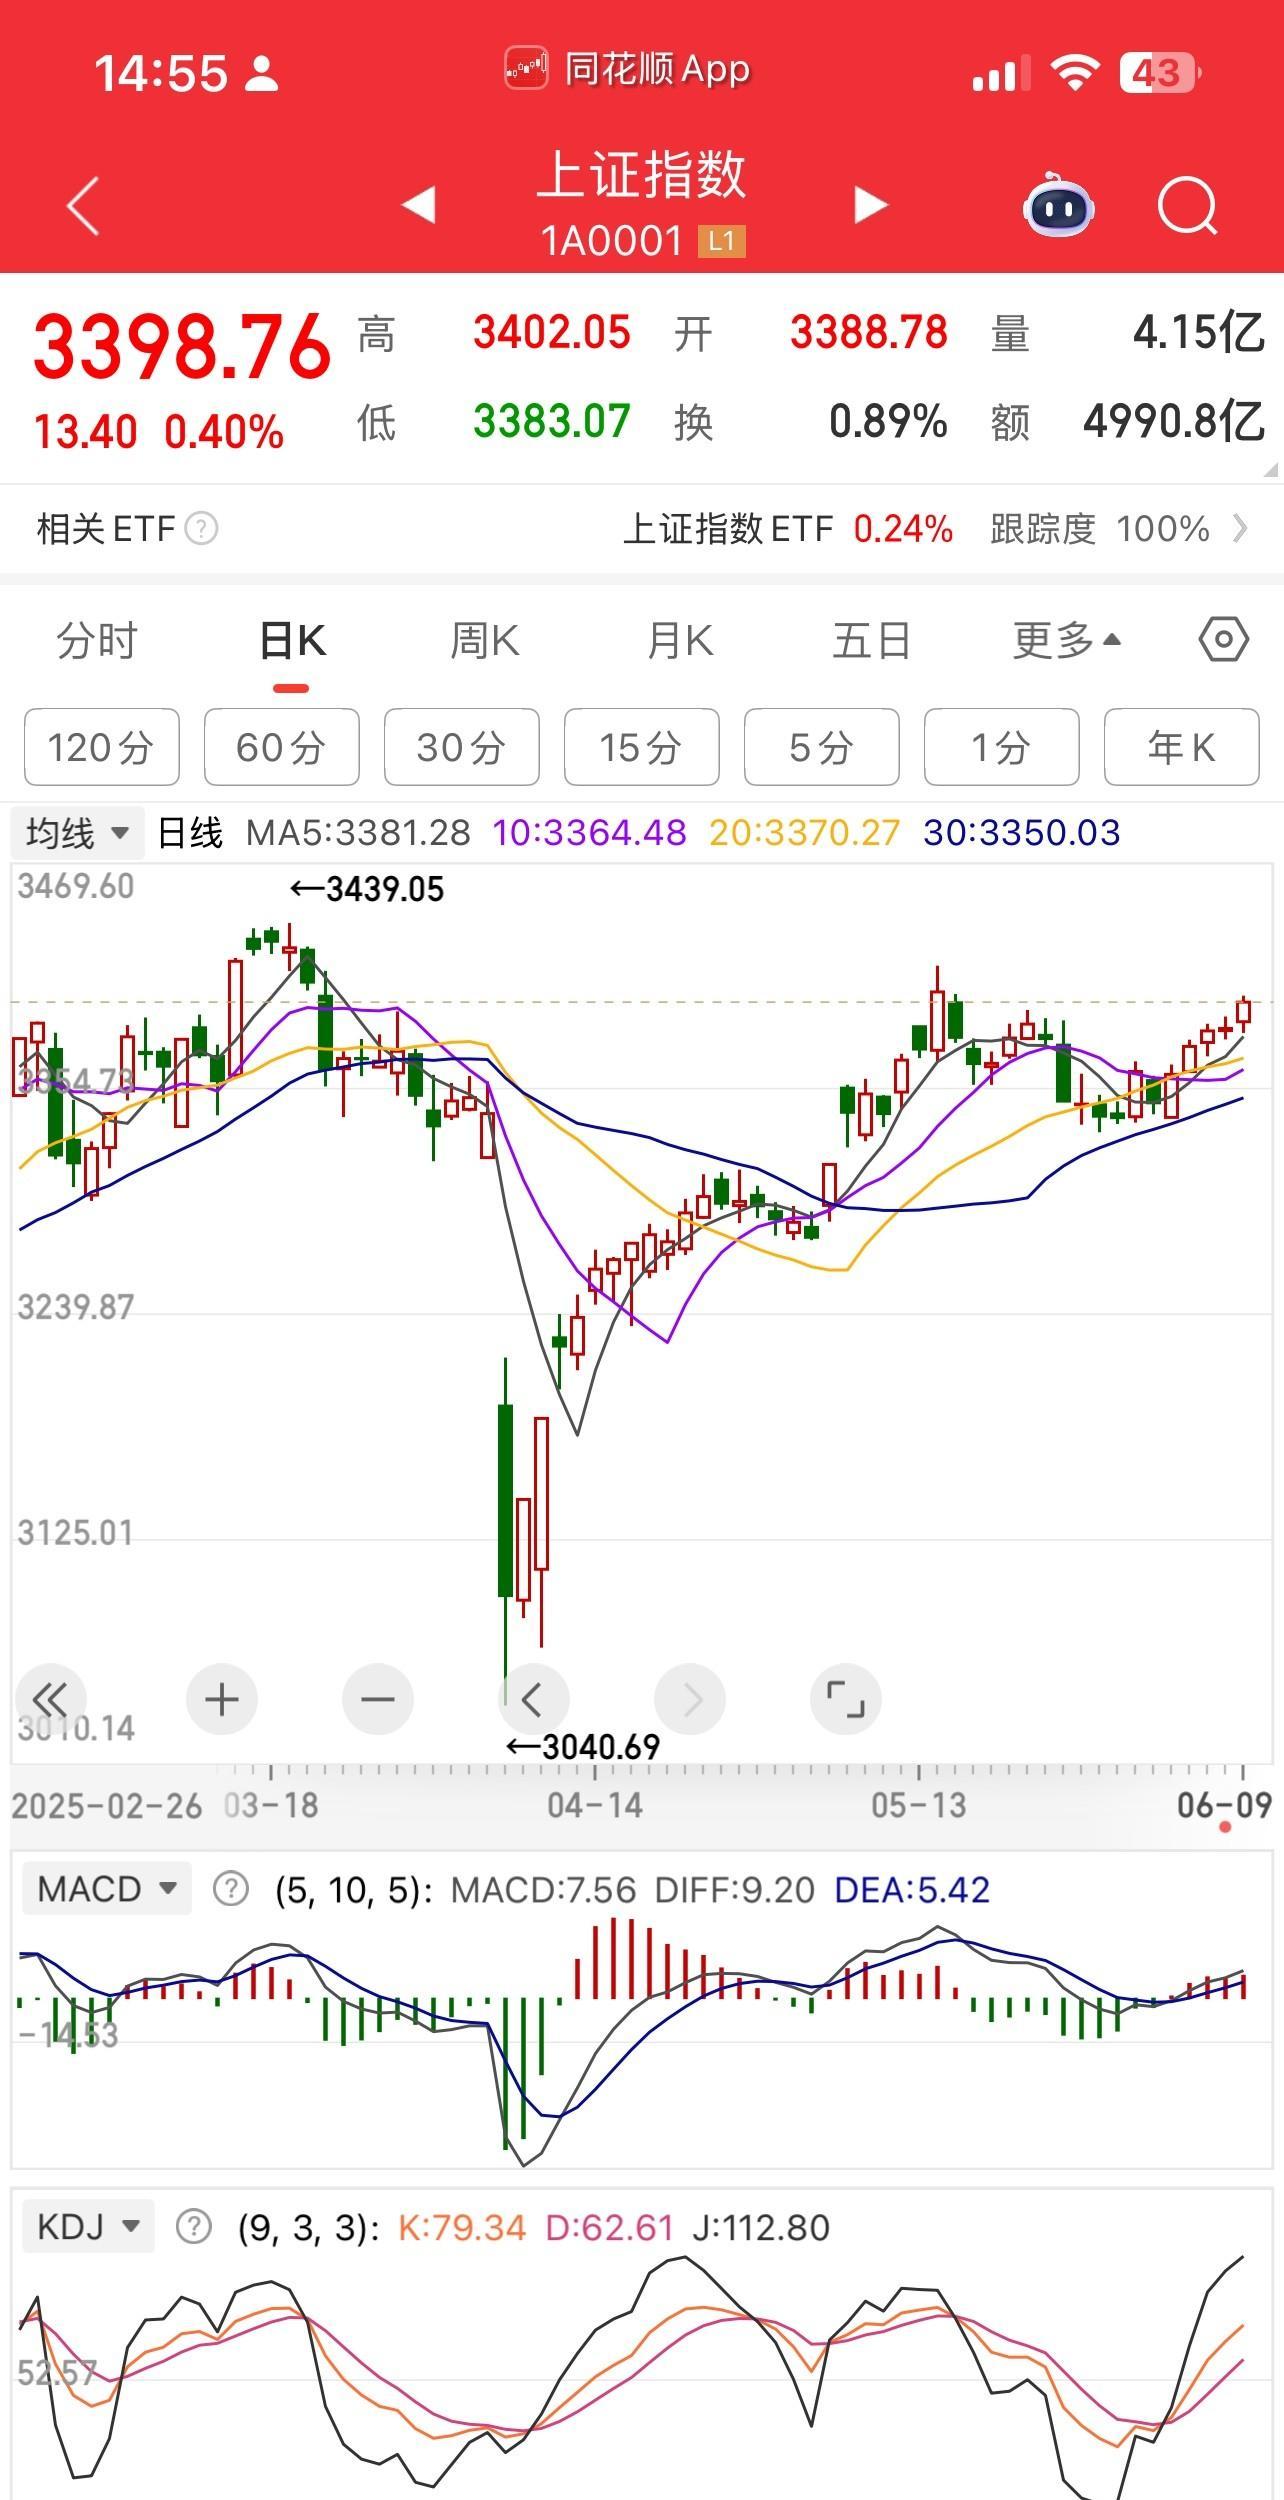Tap the expand corner under 额

point(1269,470)
